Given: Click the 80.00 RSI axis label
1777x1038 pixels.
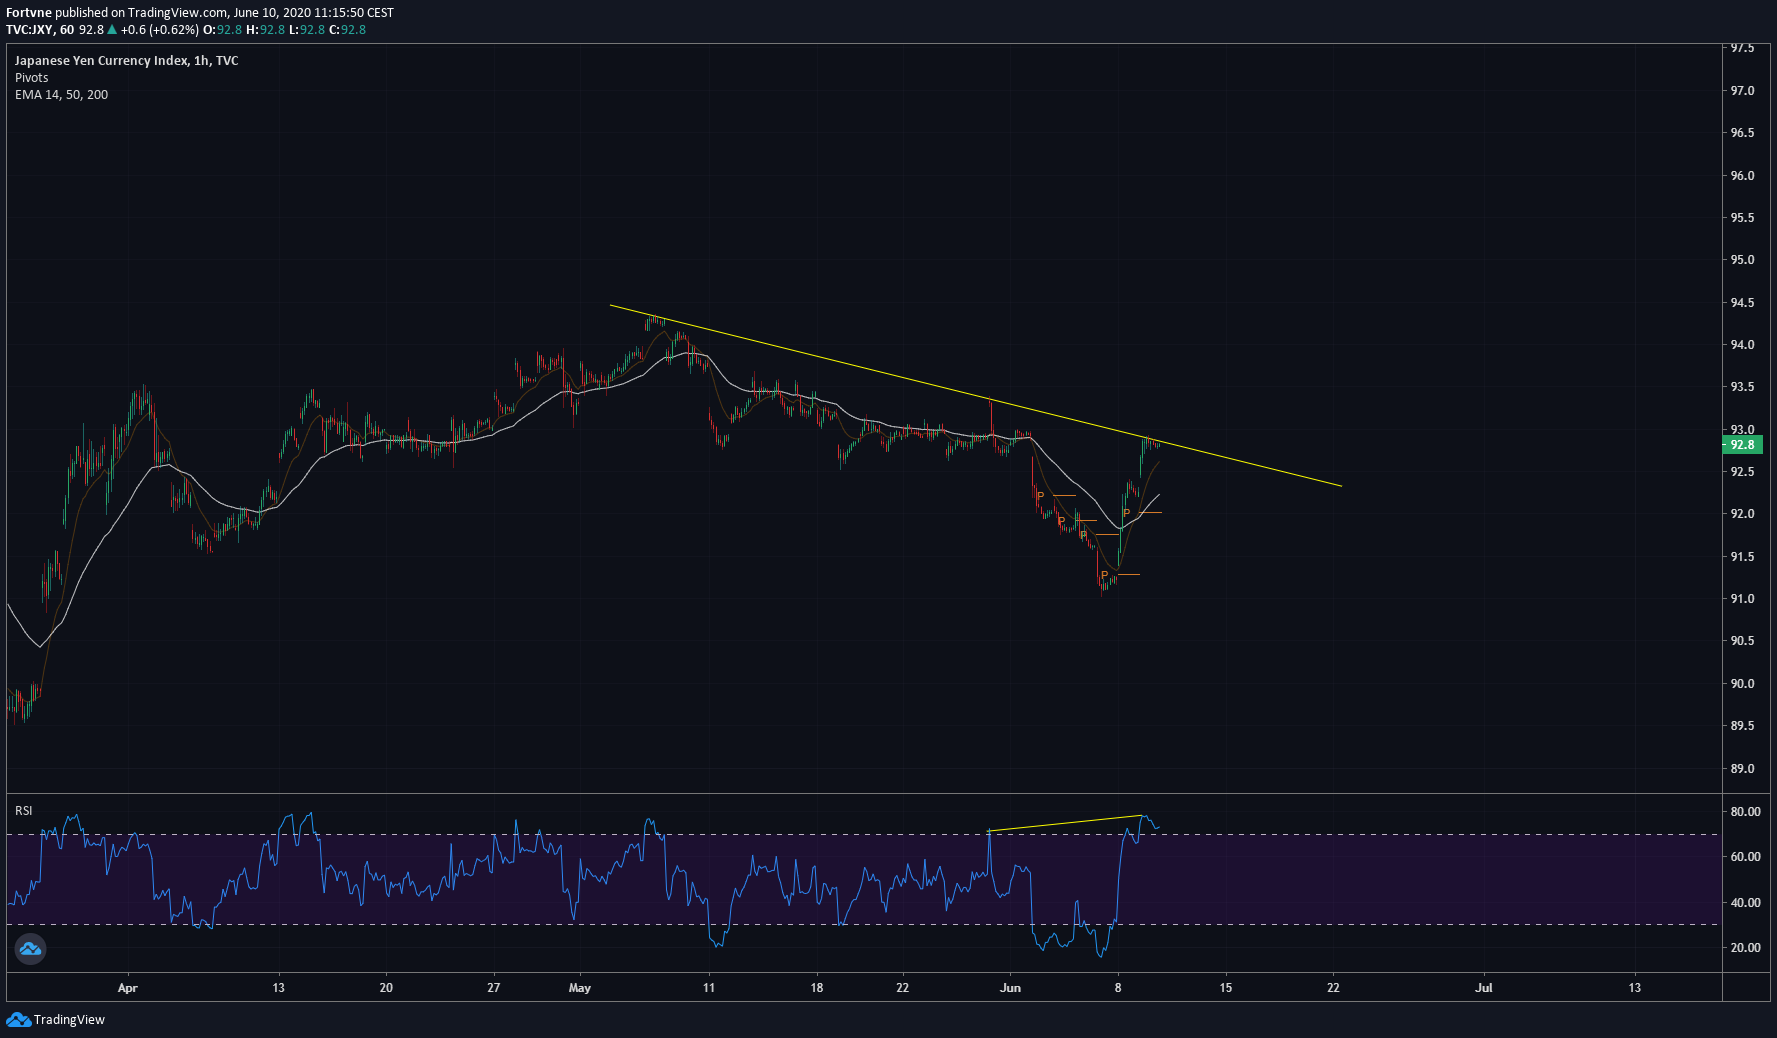Looking at the screenshot, I should [1745, 812].
